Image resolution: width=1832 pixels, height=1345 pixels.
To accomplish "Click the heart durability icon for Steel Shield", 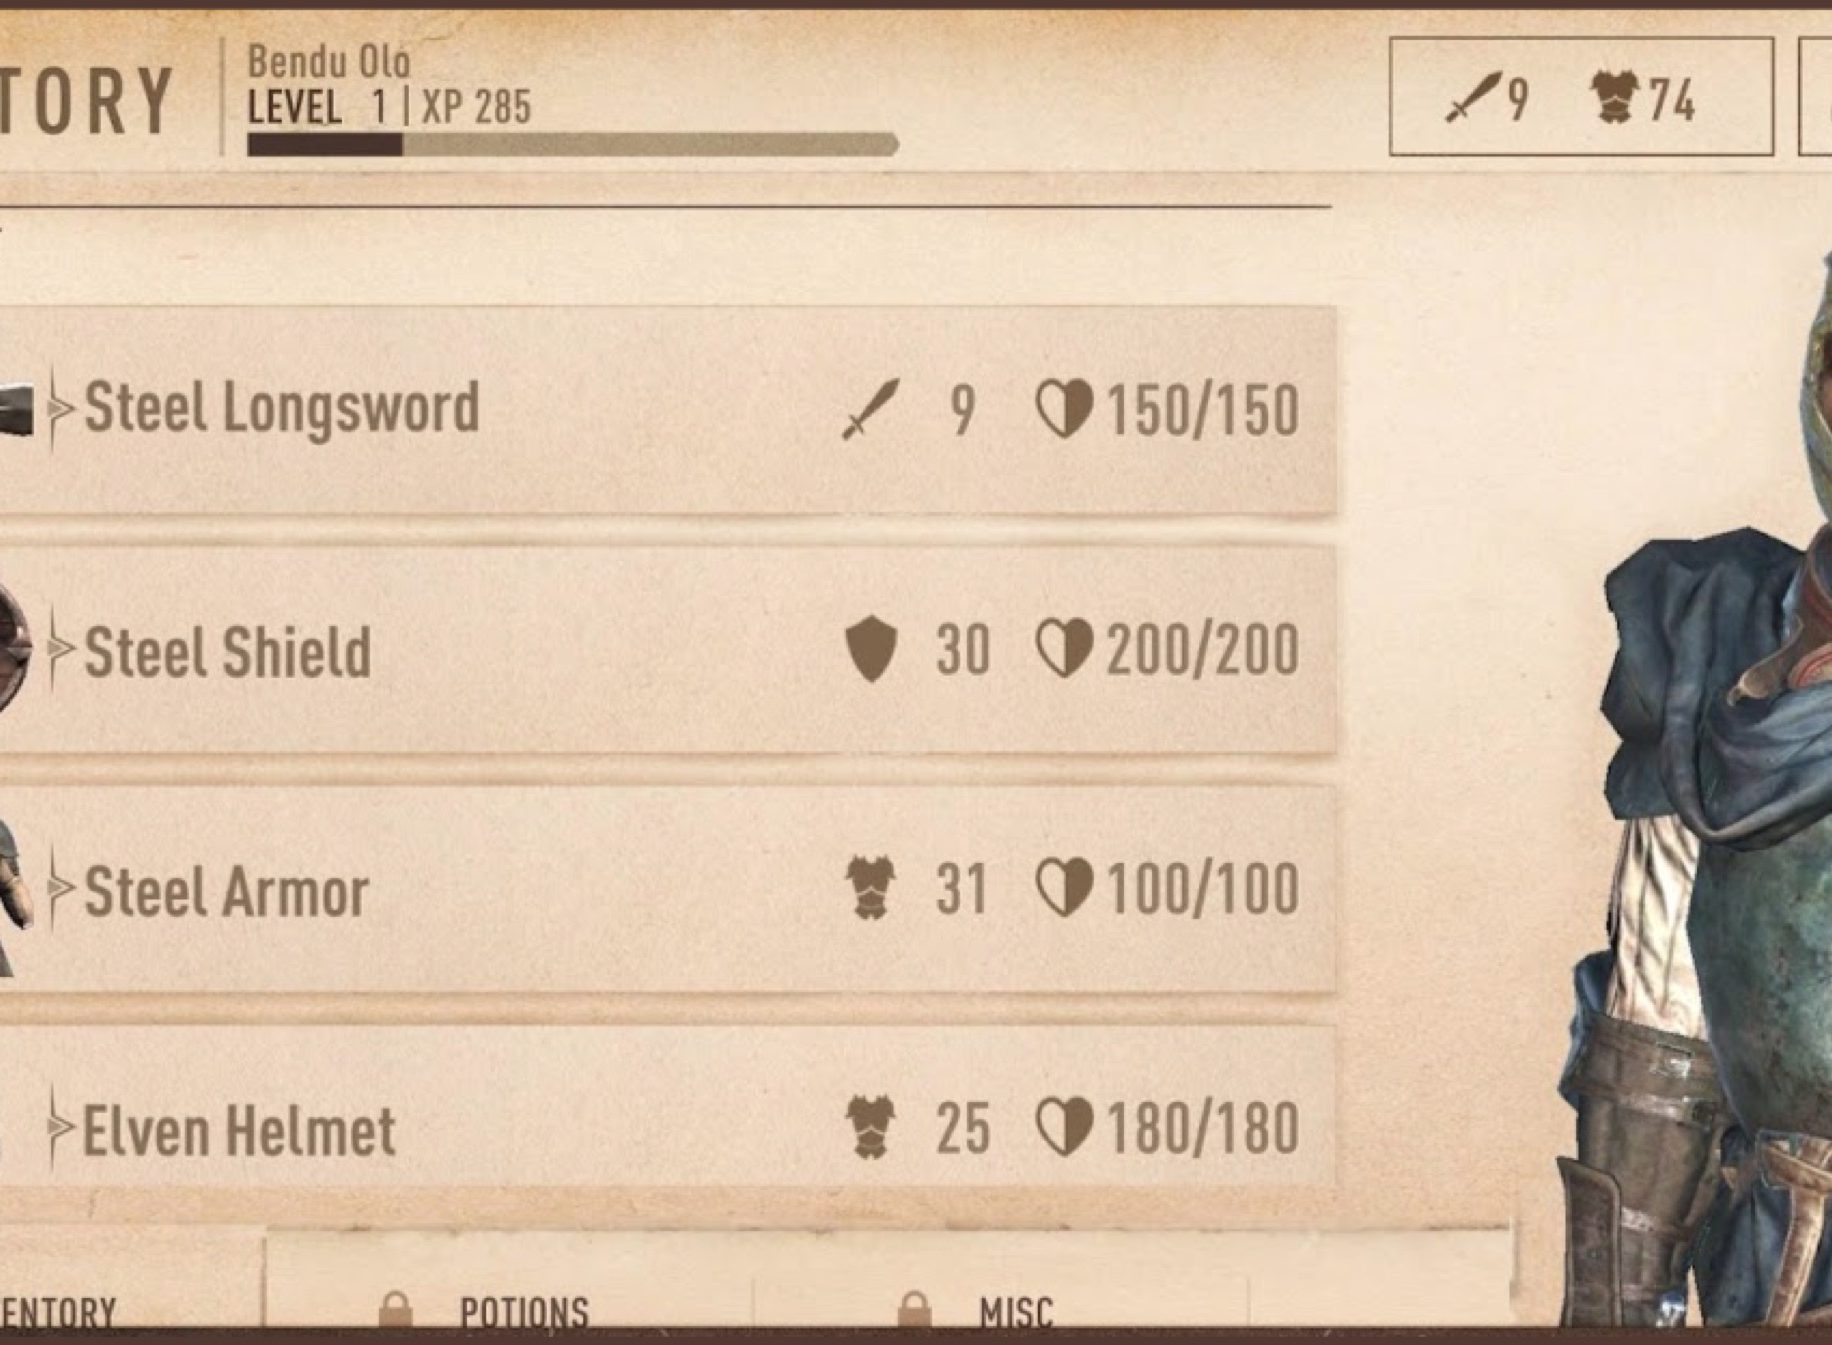I will 1064,649.
